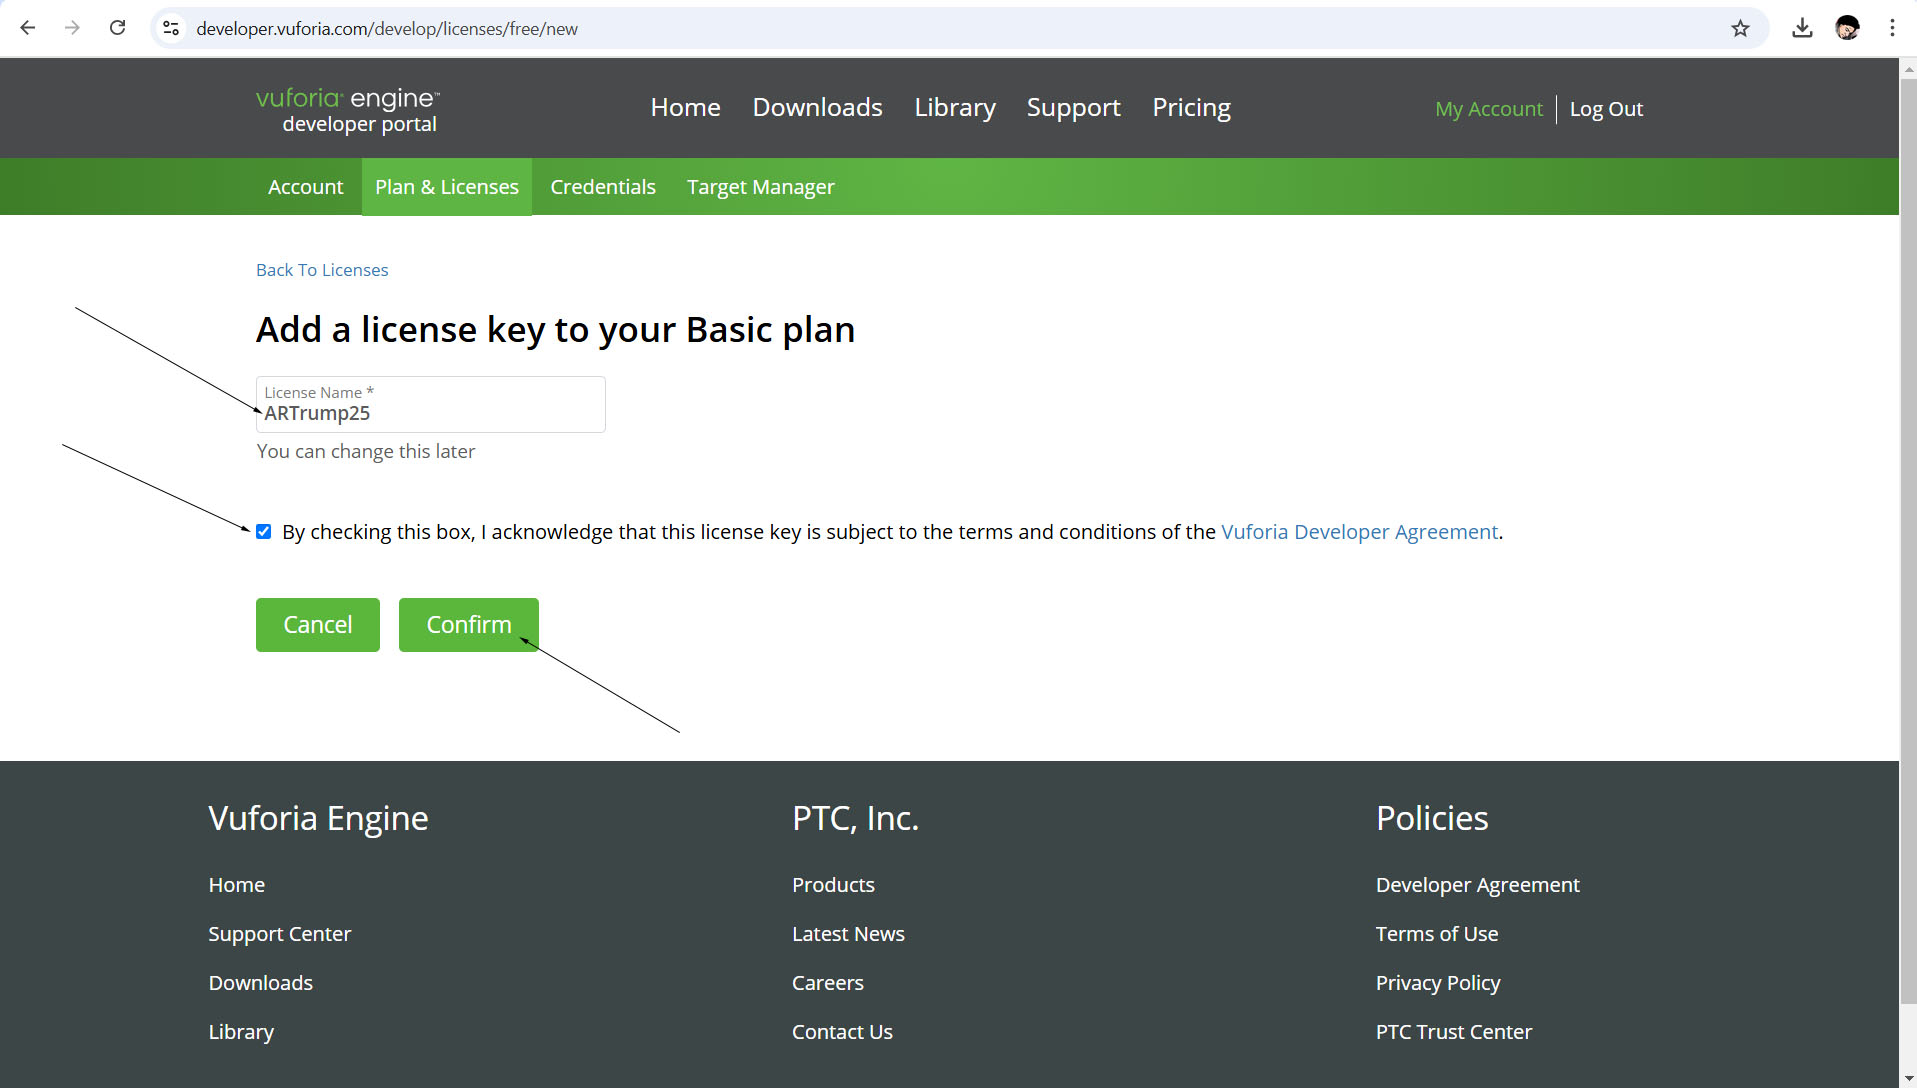
Task: Reload the page with refresh icon
Action: (118, 28)
